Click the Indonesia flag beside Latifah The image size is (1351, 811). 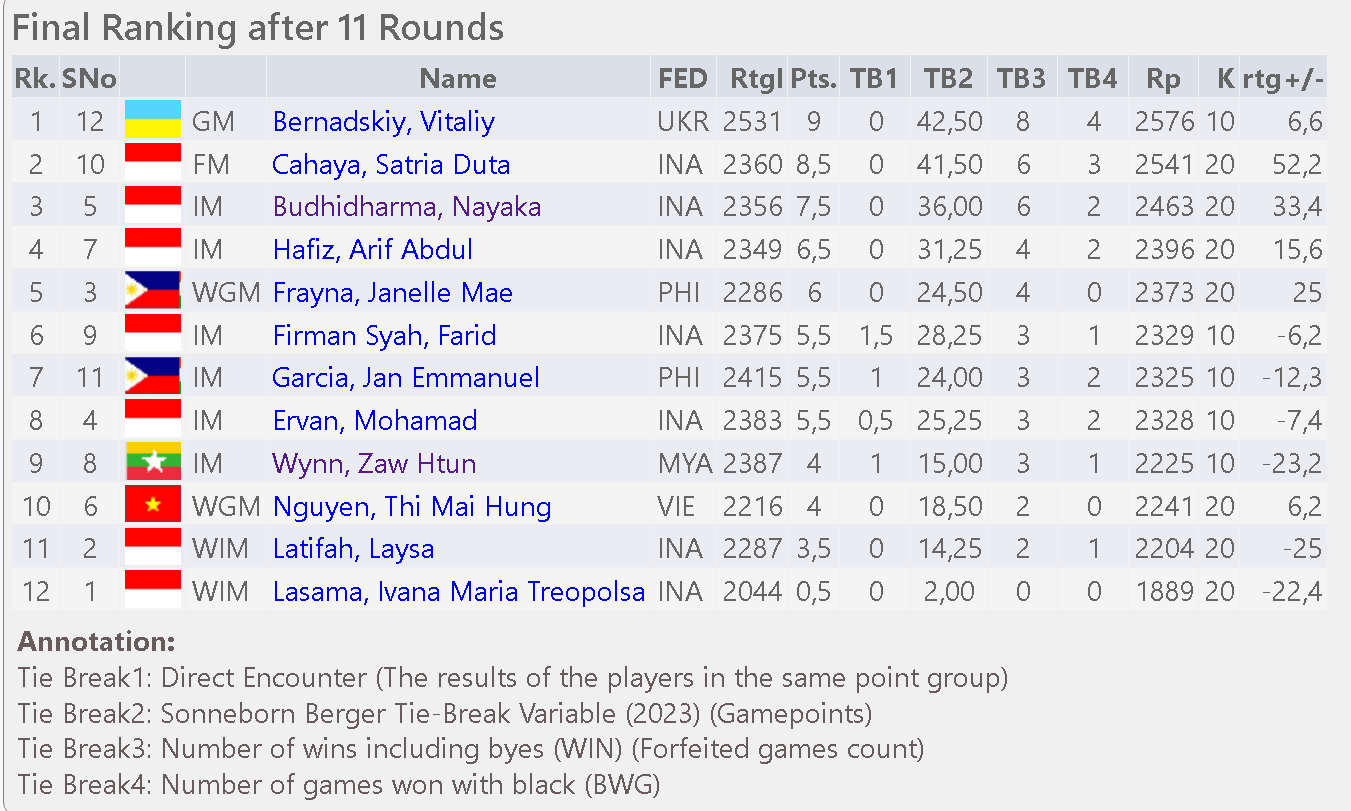[153, 547]
